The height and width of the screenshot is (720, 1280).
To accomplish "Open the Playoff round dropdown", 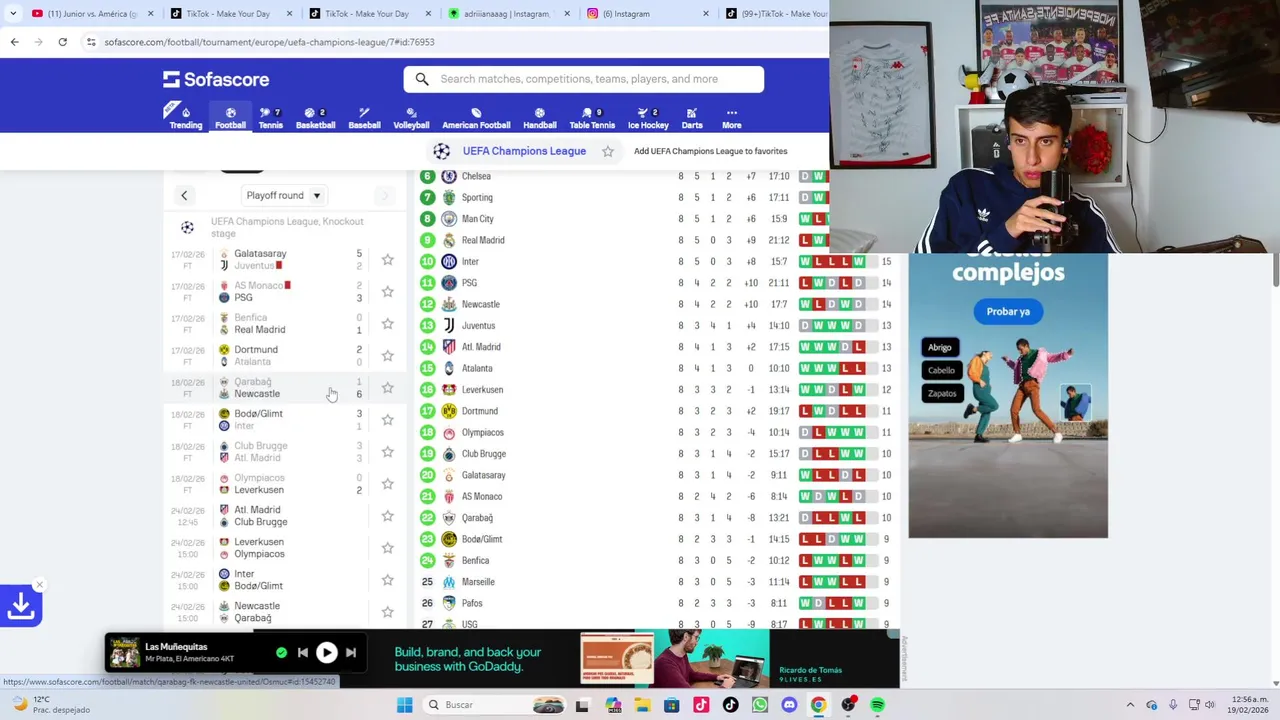I will click(284, 196).
